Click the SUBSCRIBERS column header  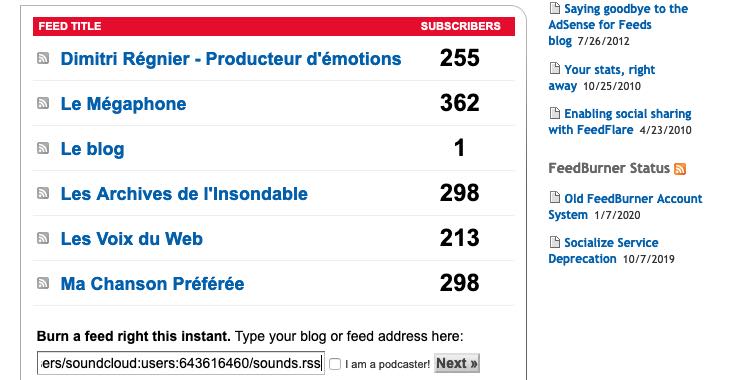pos(461,26)
